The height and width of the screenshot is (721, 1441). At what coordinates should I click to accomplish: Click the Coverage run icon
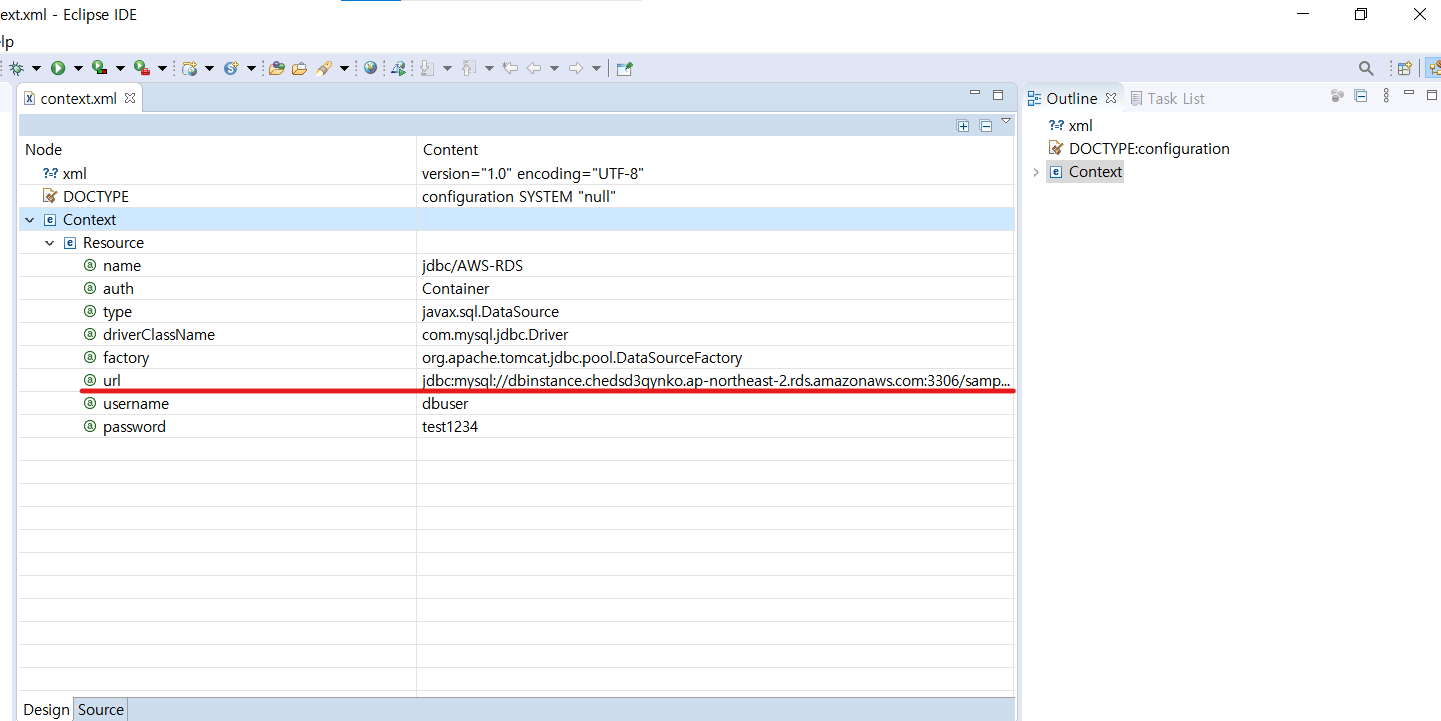(x=99, y=68)
